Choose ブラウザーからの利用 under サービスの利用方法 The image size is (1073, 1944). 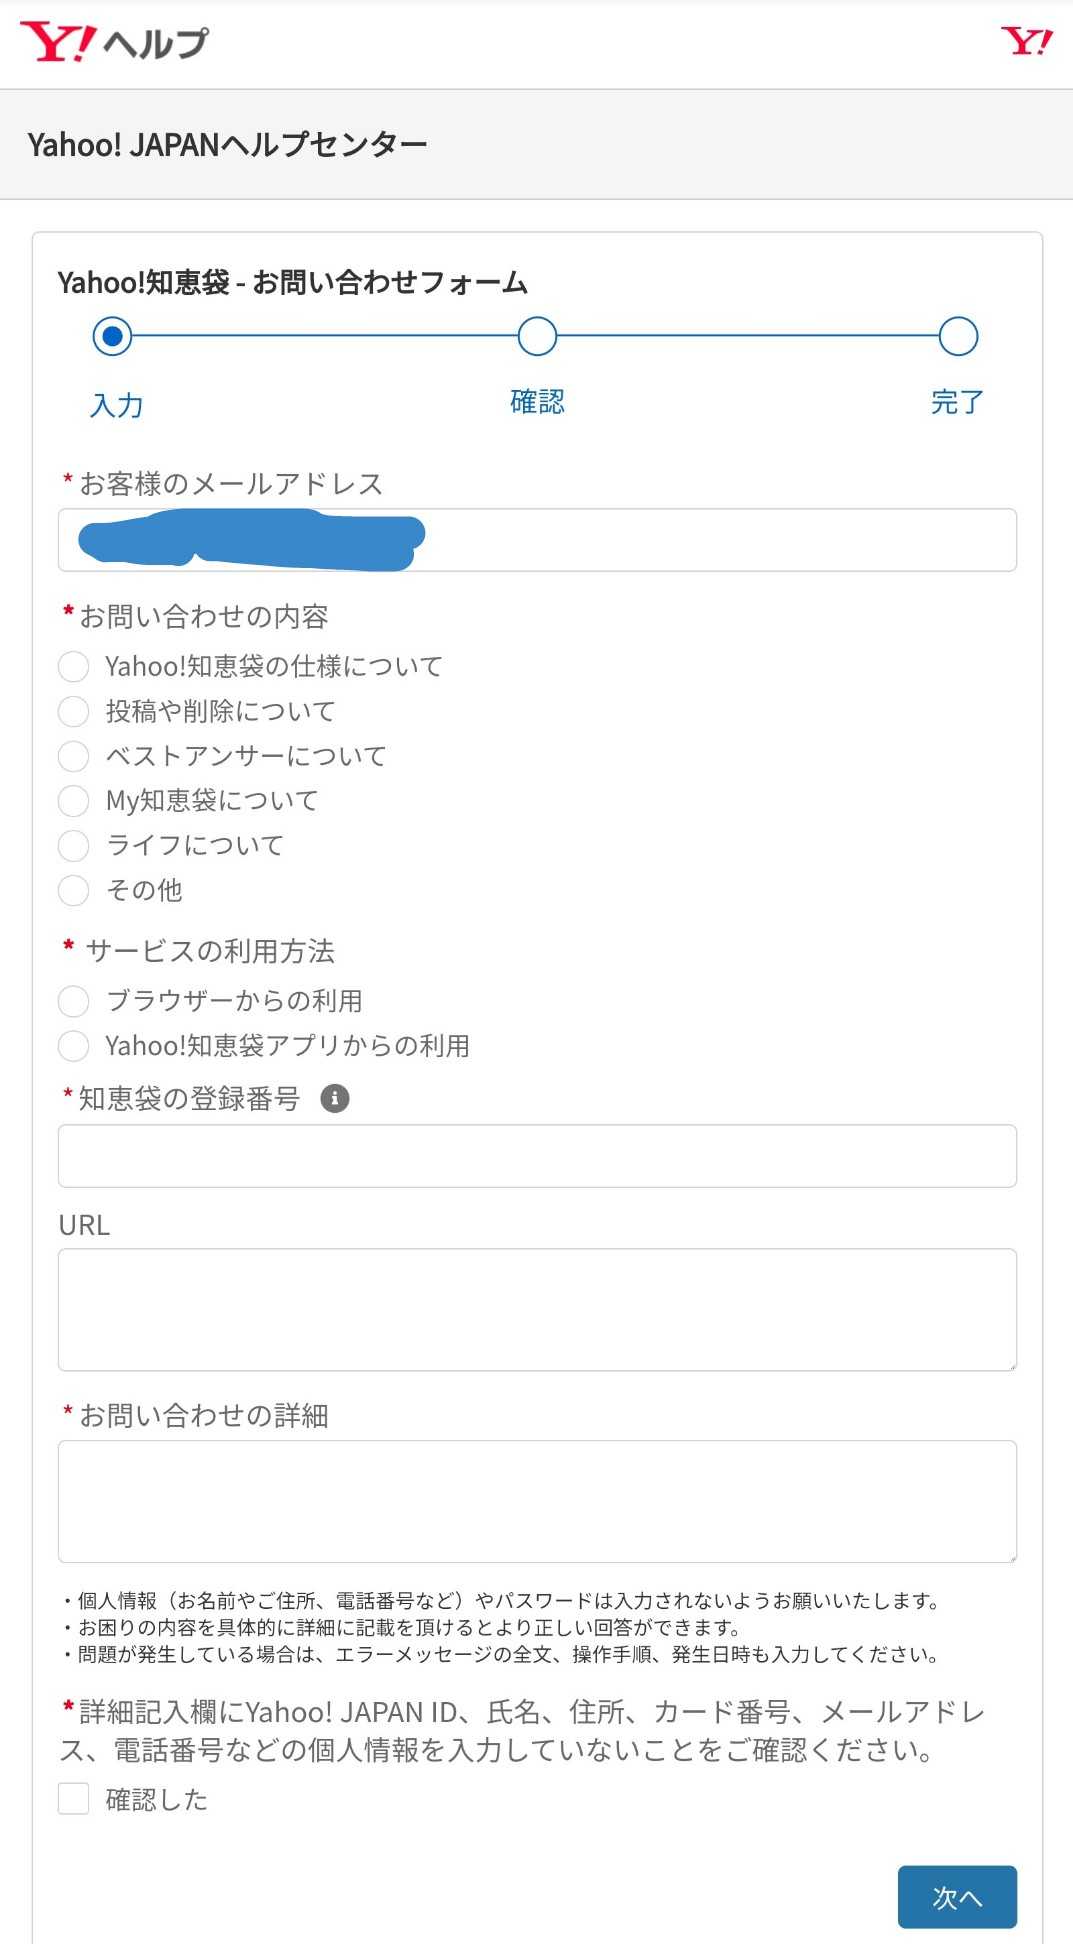[x=73, y=1001]
